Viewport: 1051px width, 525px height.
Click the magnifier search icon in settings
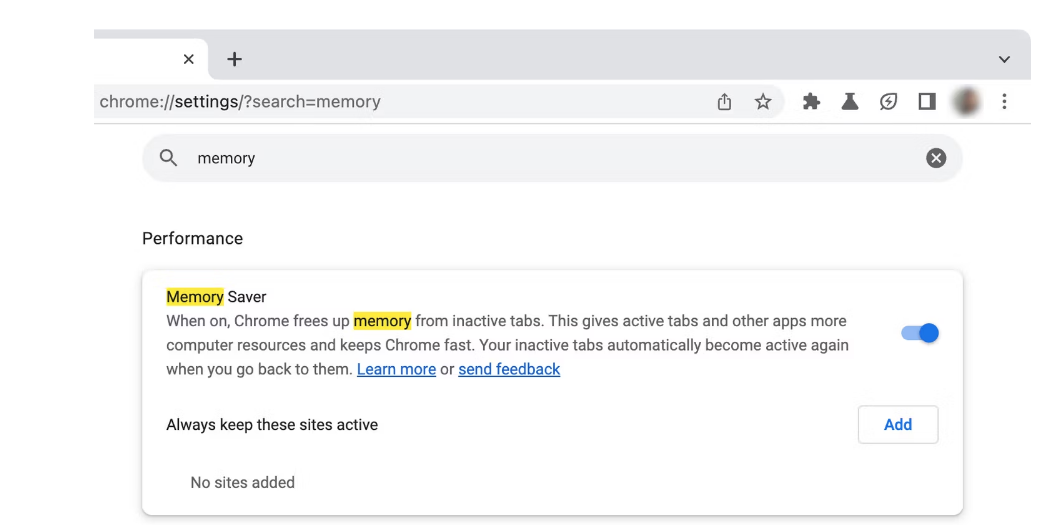[x=168, y=158]
